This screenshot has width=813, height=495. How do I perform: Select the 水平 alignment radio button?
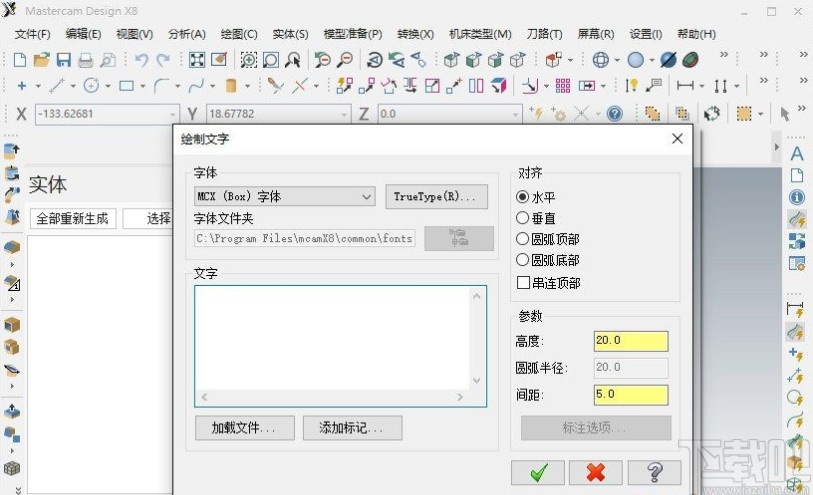click(523, 197)
